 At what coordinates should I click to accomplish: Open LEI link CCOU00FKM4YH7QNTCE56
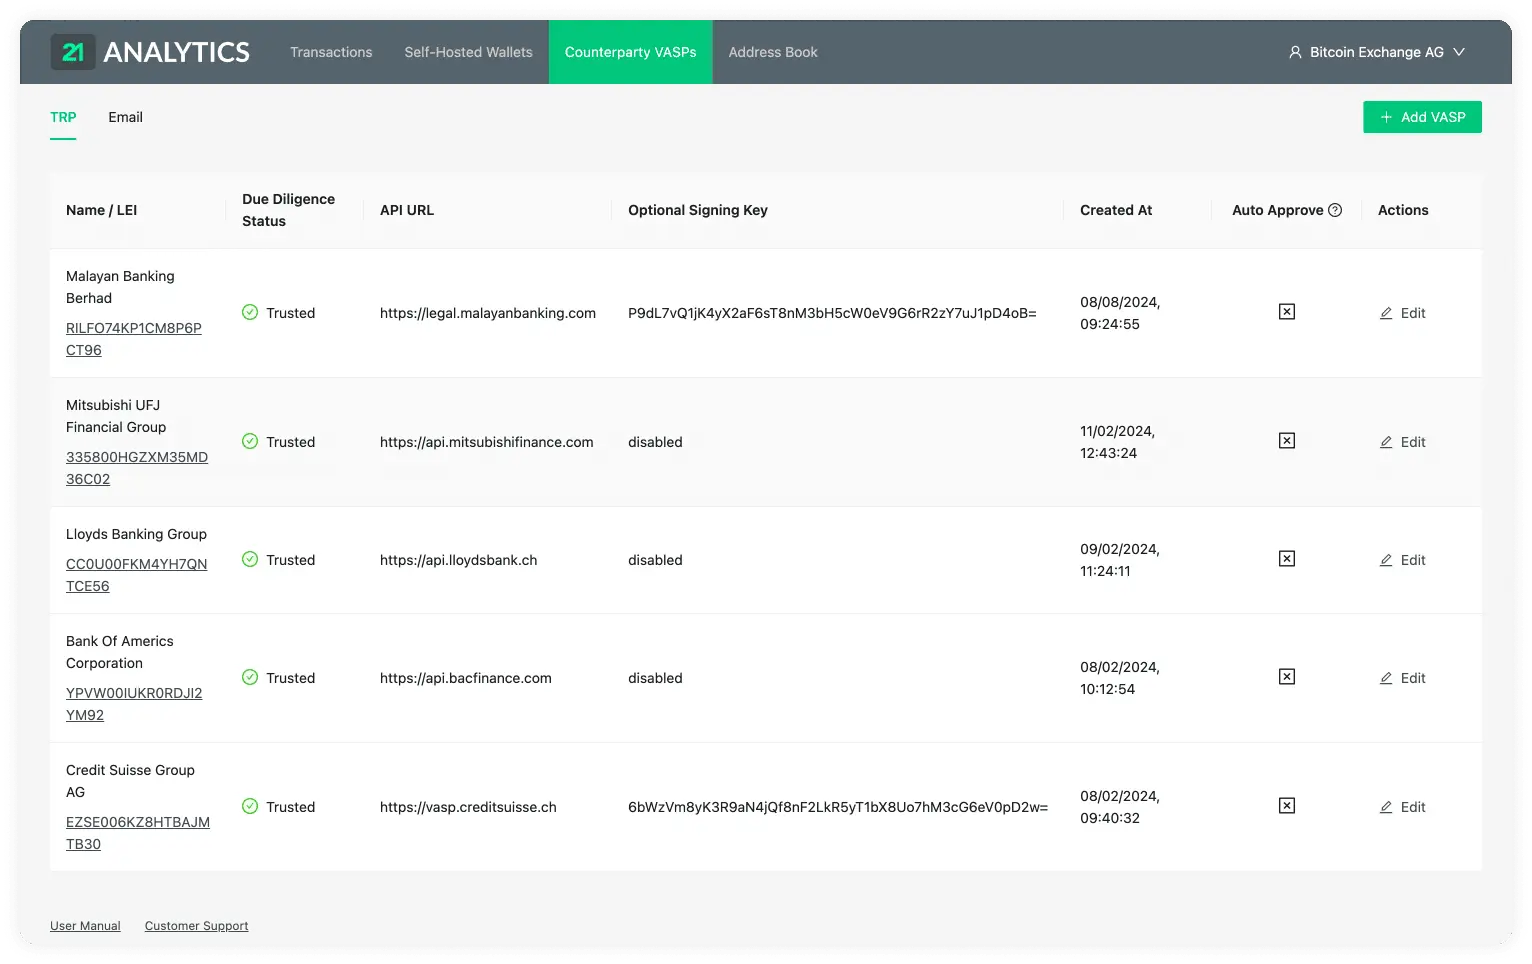coord(137,575)
